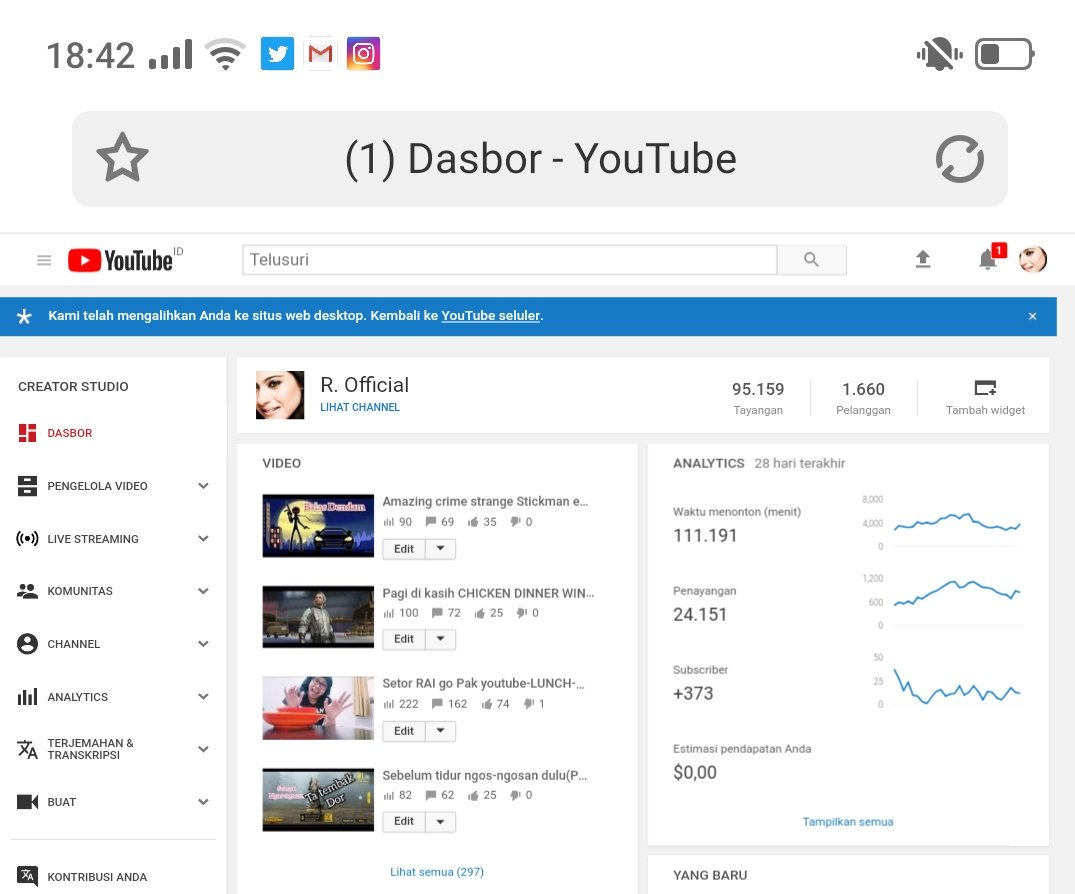Click the upload video arrow icon
This screenshot has width=1075, height=894.
coord(923,259)
